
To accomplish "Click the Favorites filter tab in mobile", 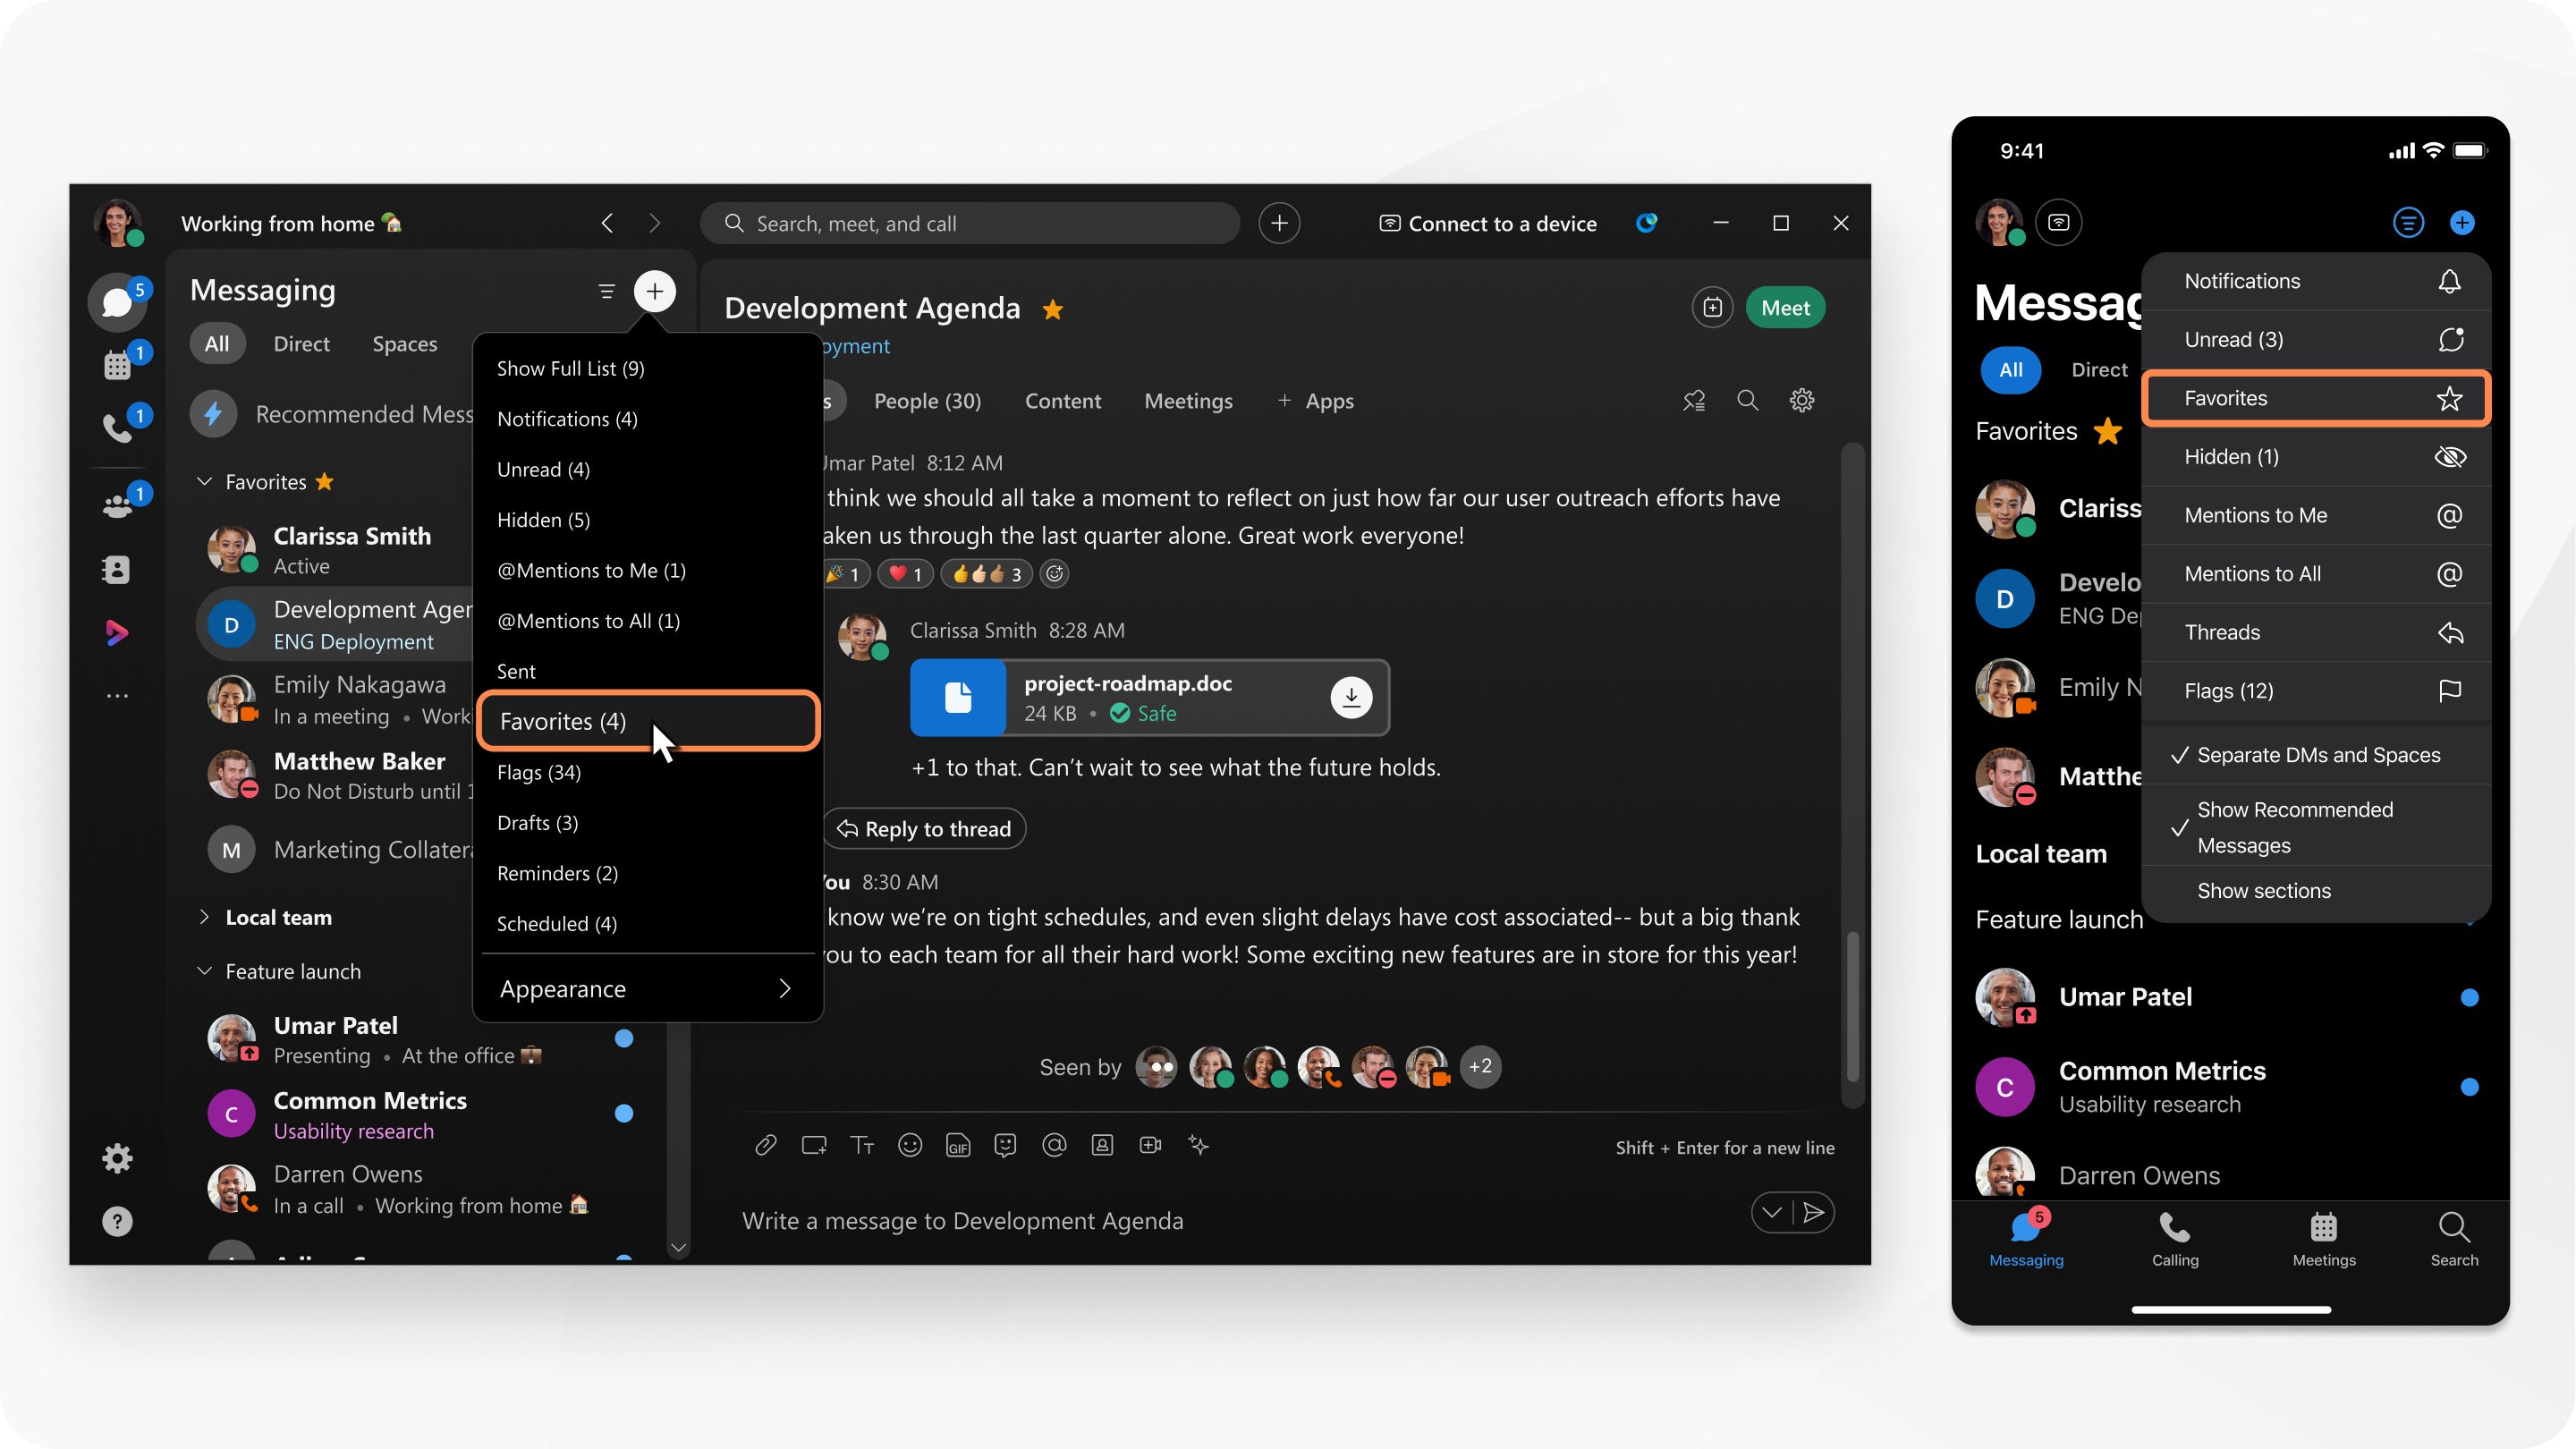I will tap(2314, 396).
